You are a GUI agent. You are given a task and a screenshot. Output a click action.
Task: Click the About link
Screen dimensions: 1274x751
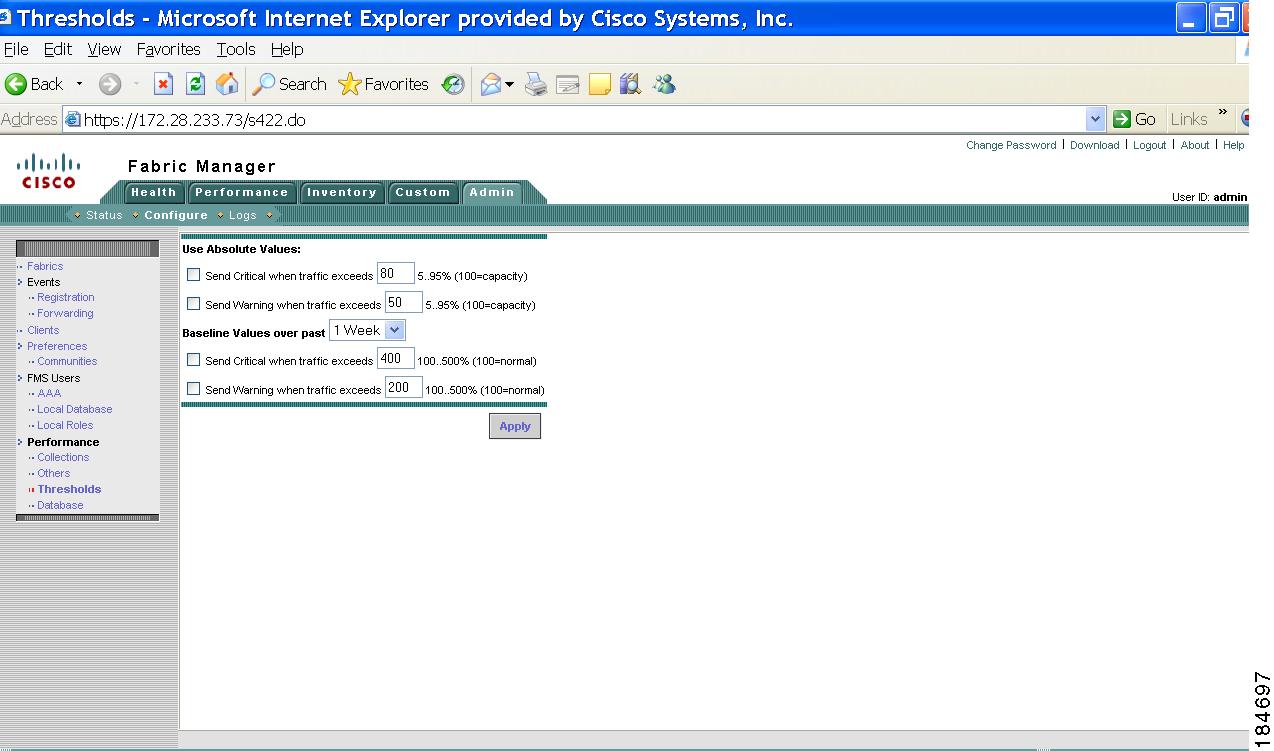(x=1195, y=145)
